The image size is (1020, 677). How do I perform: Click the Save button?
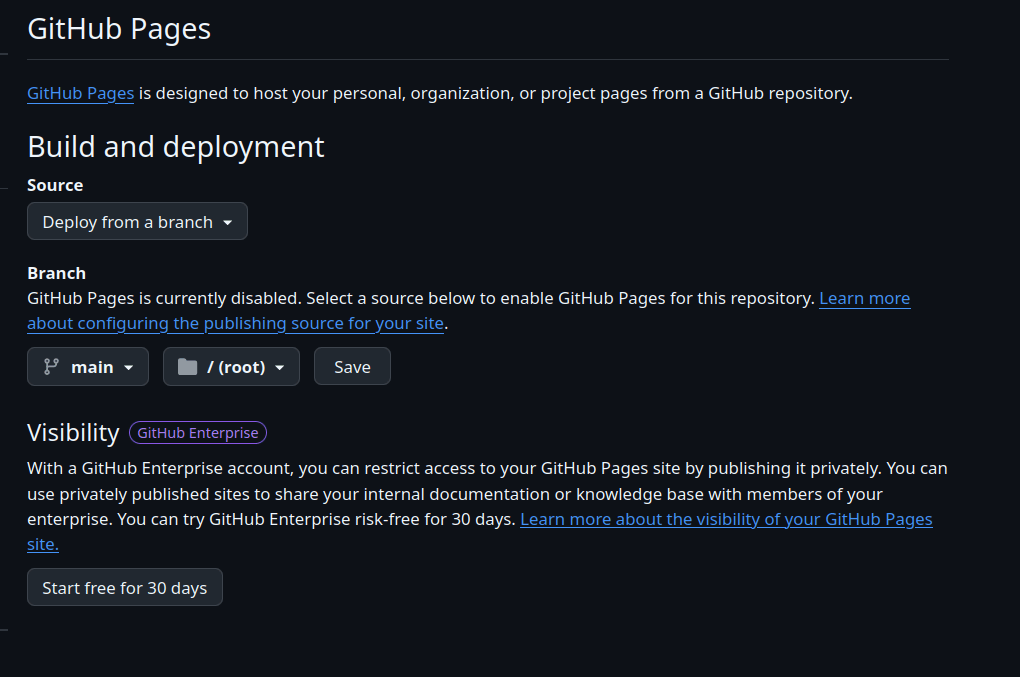point(352,367)
